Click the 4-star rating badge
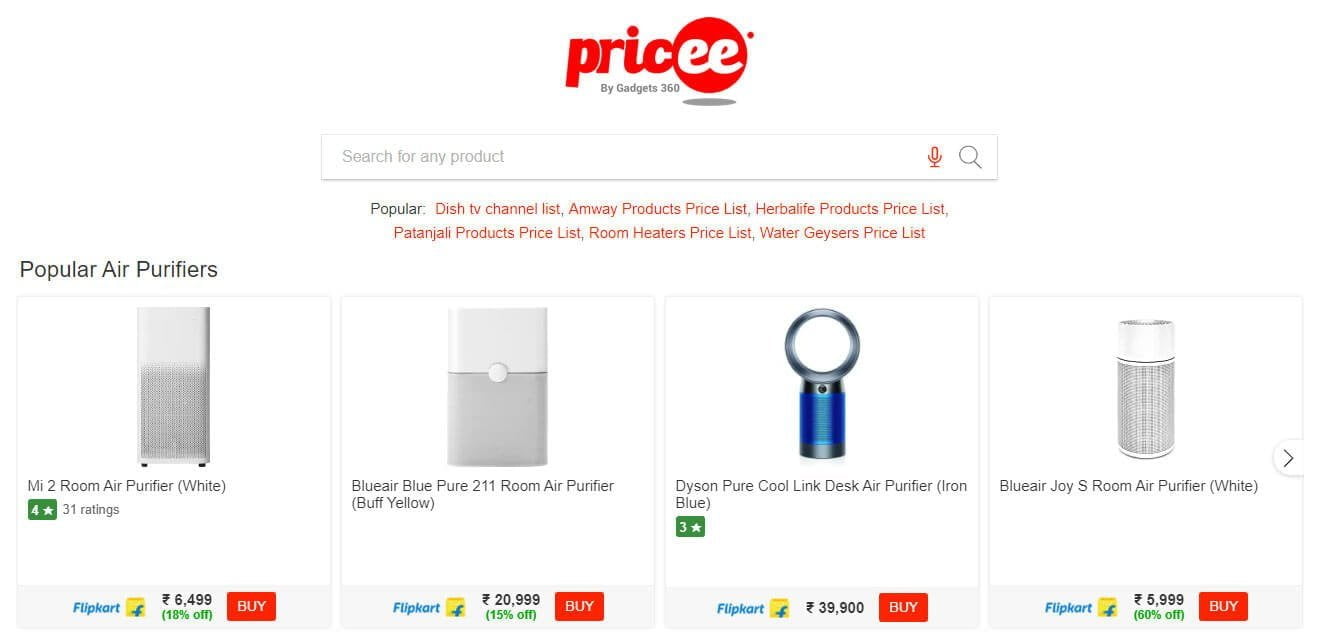 point(42,510)
